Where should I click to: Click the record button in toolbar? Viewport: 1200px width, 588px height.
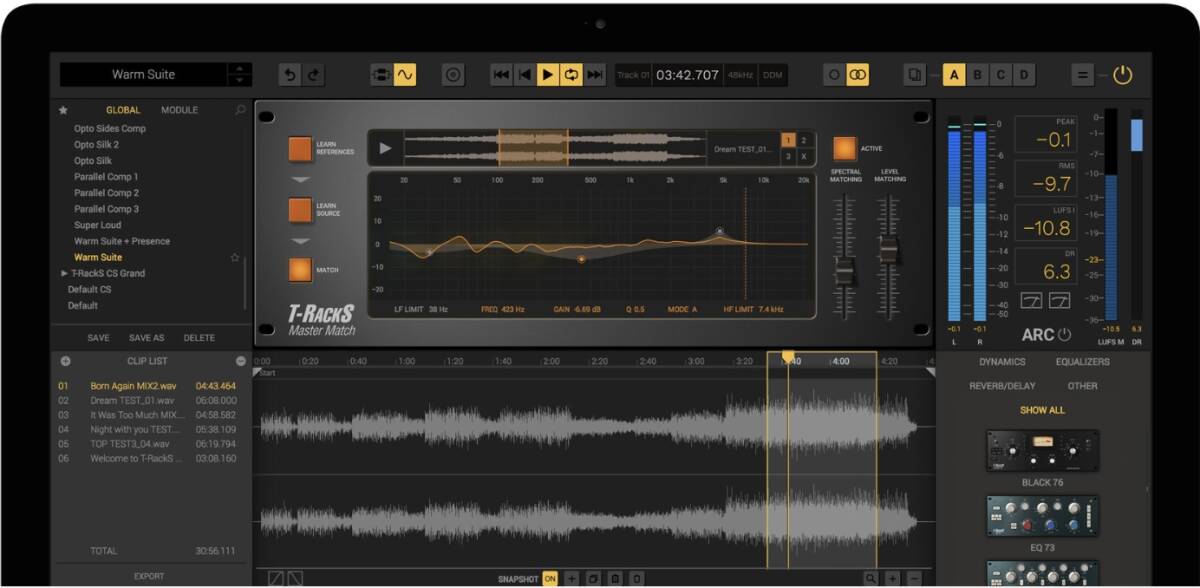coord(453,75)
